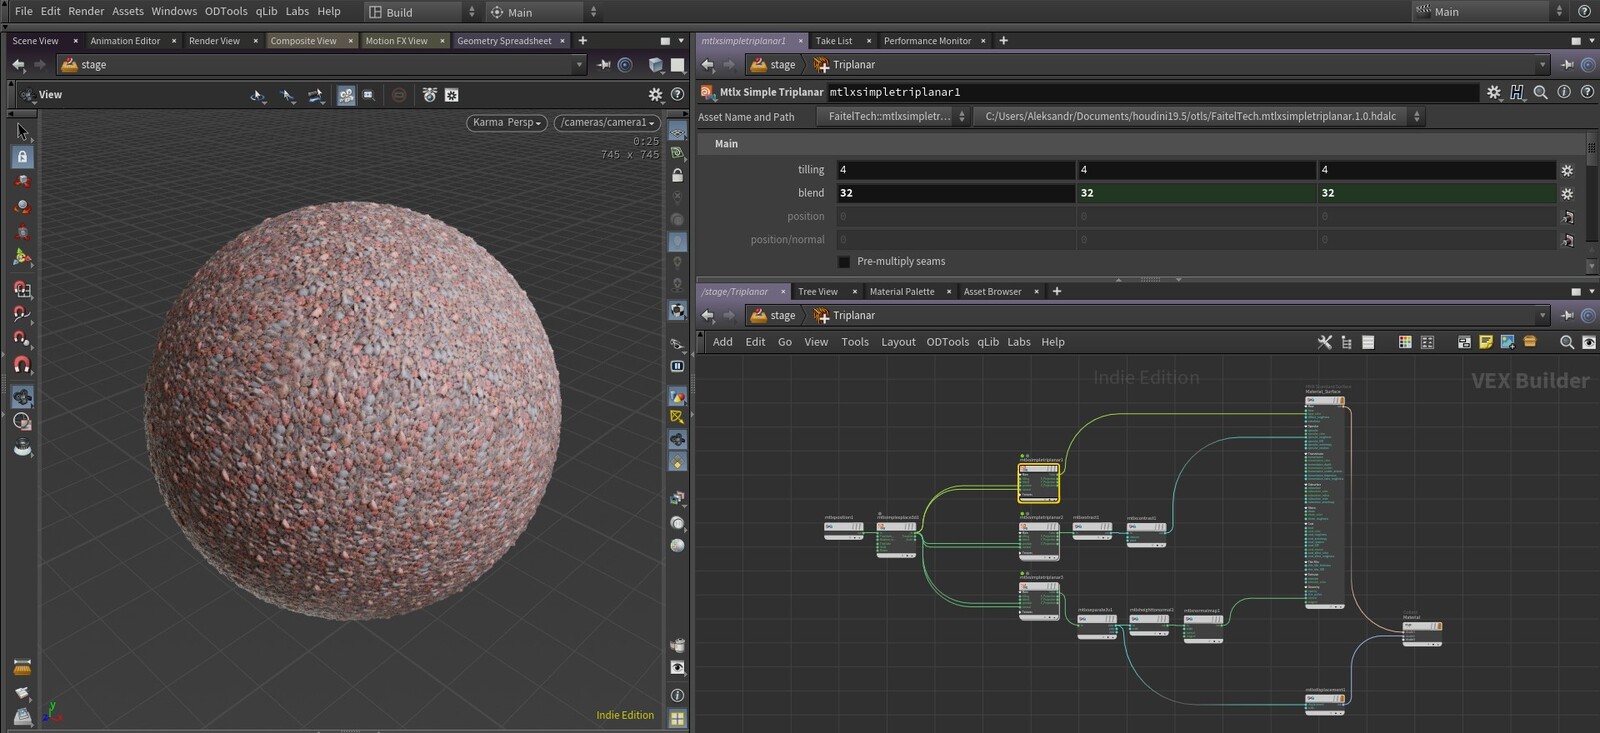Expand the FaitelTech::mtlxsimpletr asset name dropdown

coord(893,116)
